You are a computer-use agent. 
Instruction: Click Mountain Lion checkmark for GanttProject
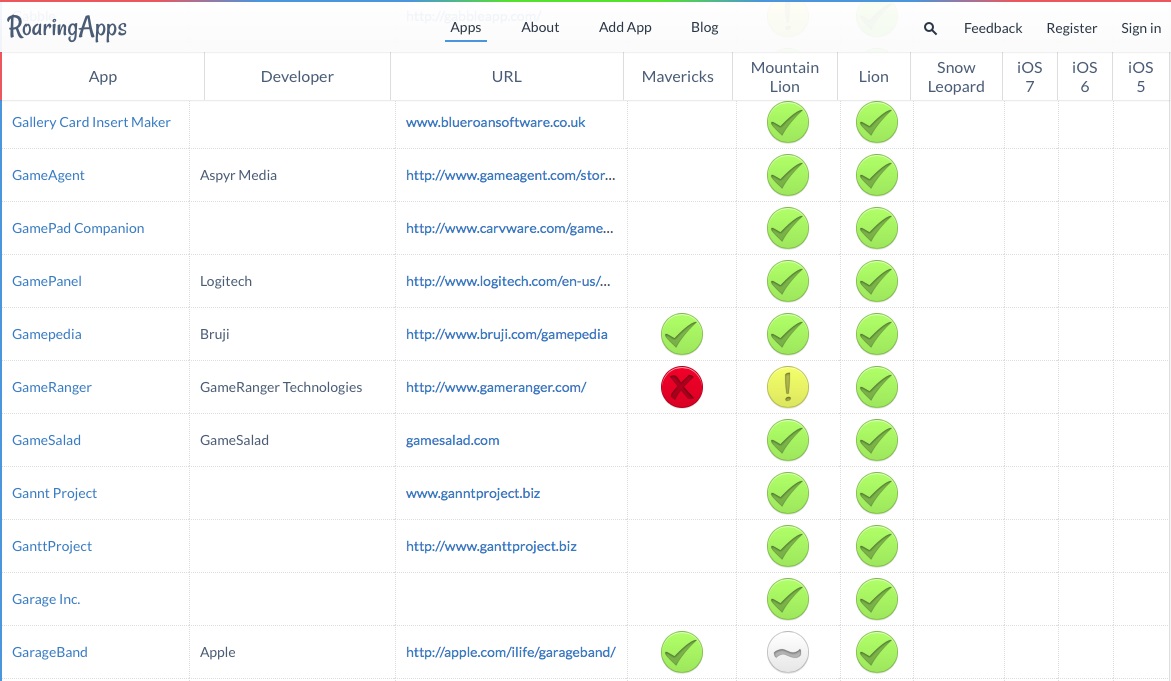(788, 547)
